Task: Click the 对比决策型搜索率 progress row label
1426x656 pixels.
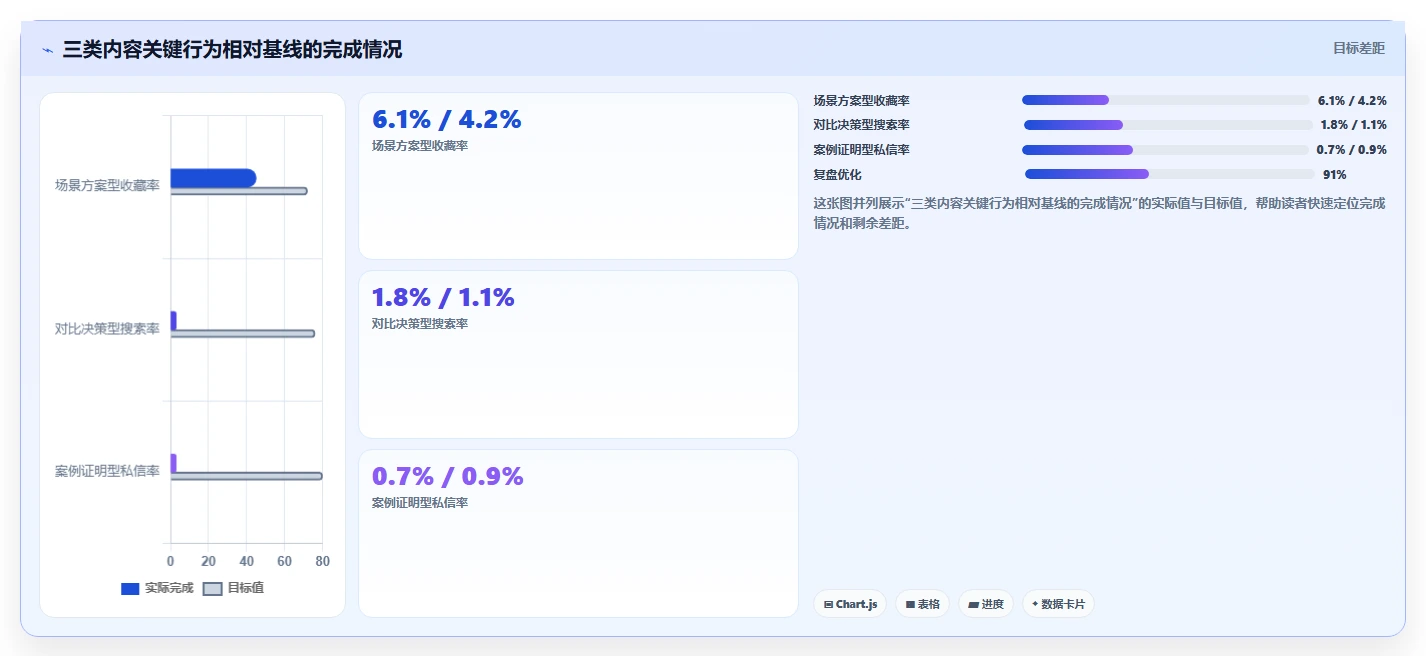Action: click(862, 125)
